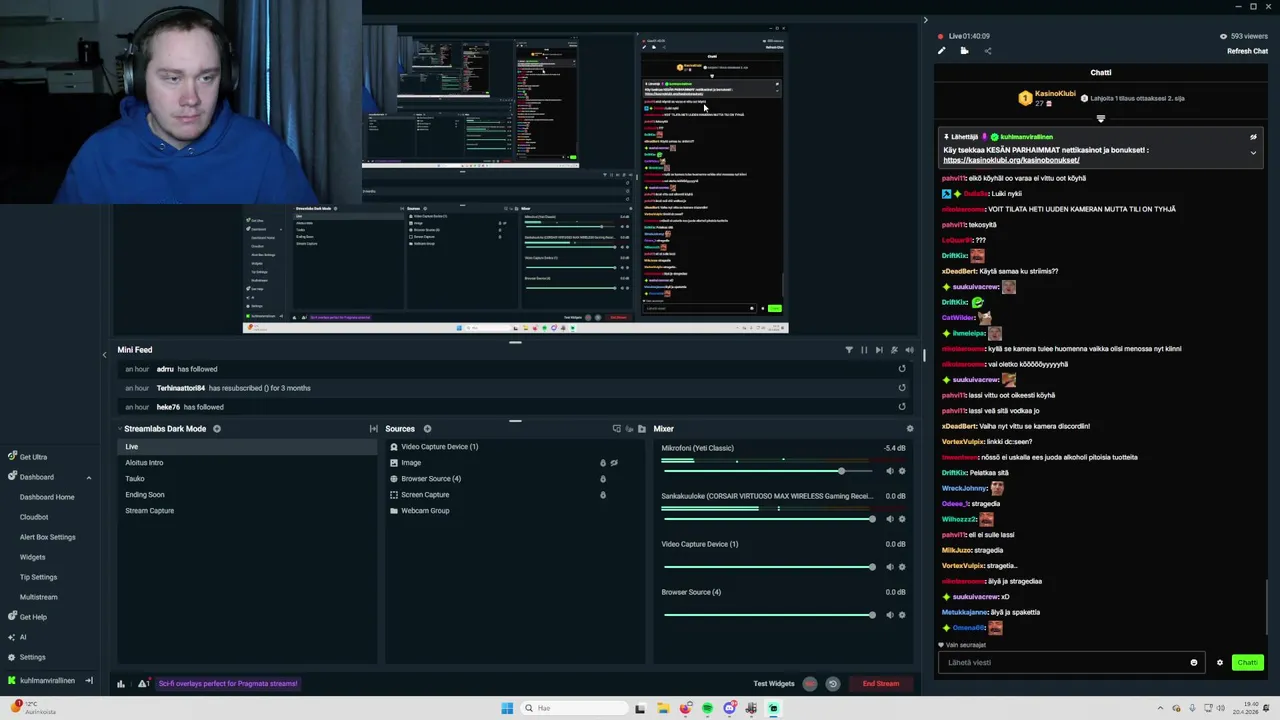Open Alert Box Settings in the sidebar
The width and height of the screenshot is (1280, 720).
[47, 537]
